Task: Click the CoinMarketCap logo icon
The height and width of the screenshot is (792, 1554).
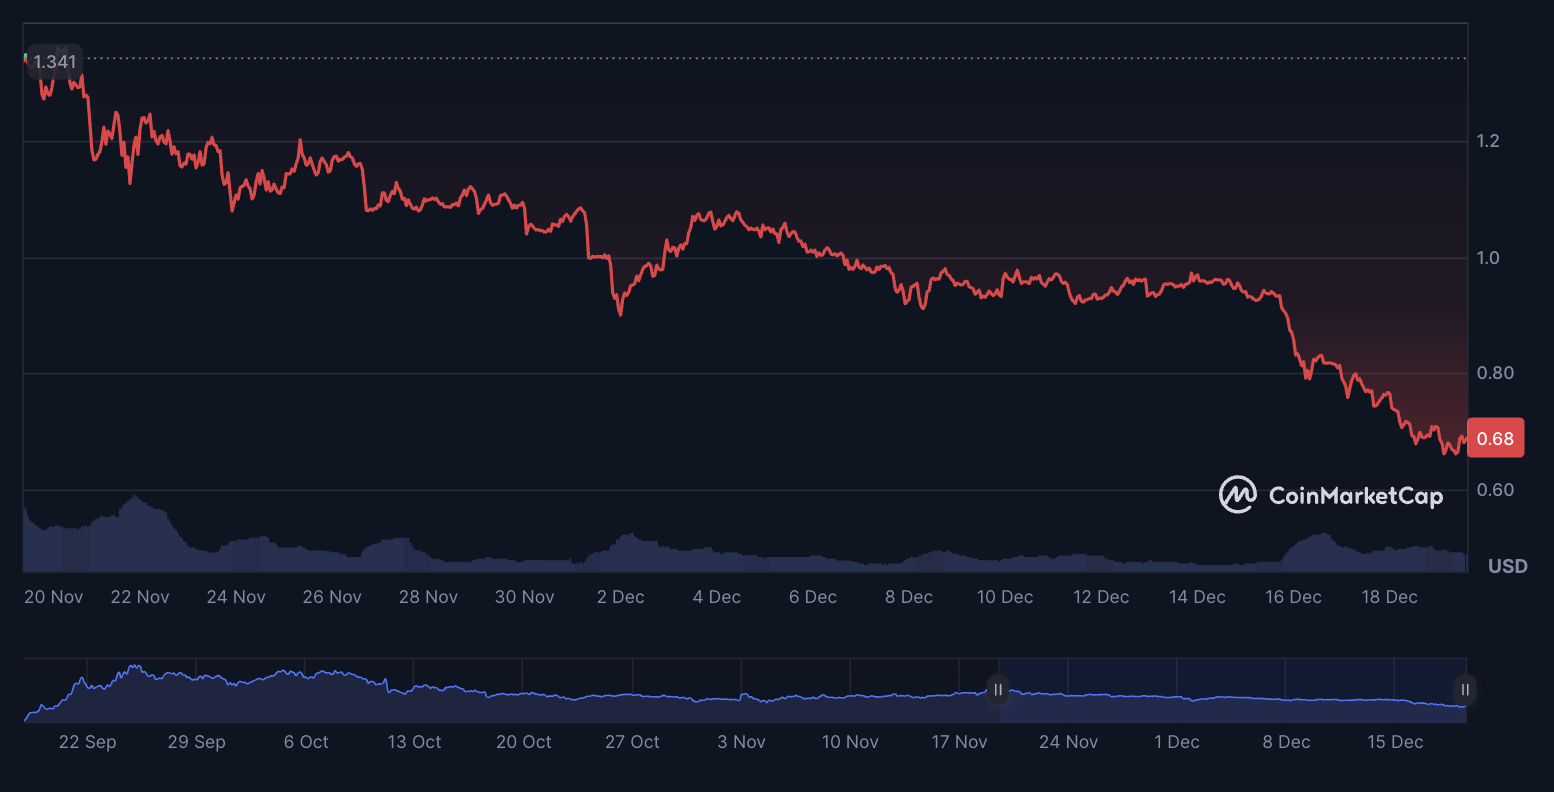Action: pos(1238,494)
